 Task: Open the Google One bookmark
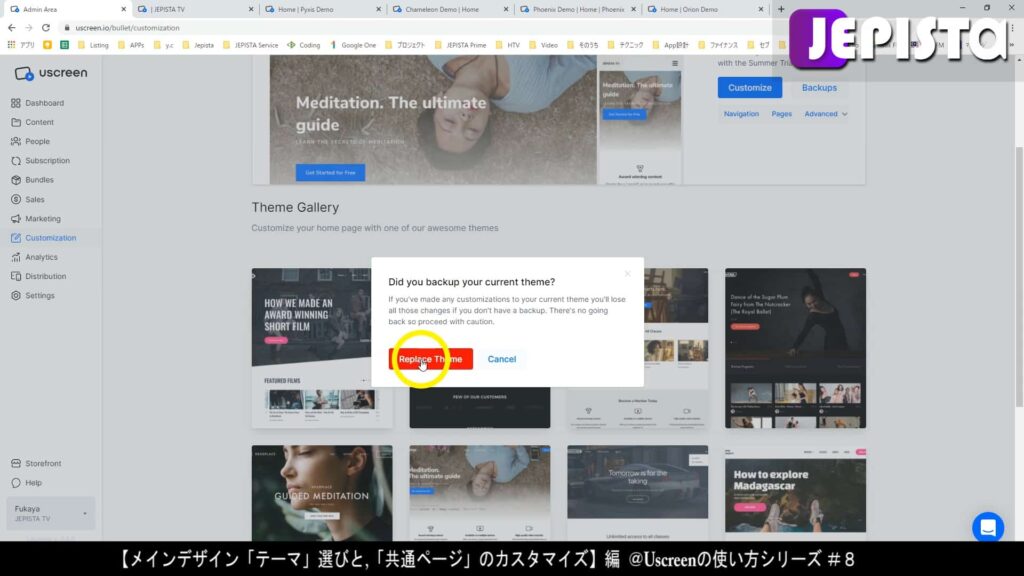pyautogui.click(x=353, y=45)
